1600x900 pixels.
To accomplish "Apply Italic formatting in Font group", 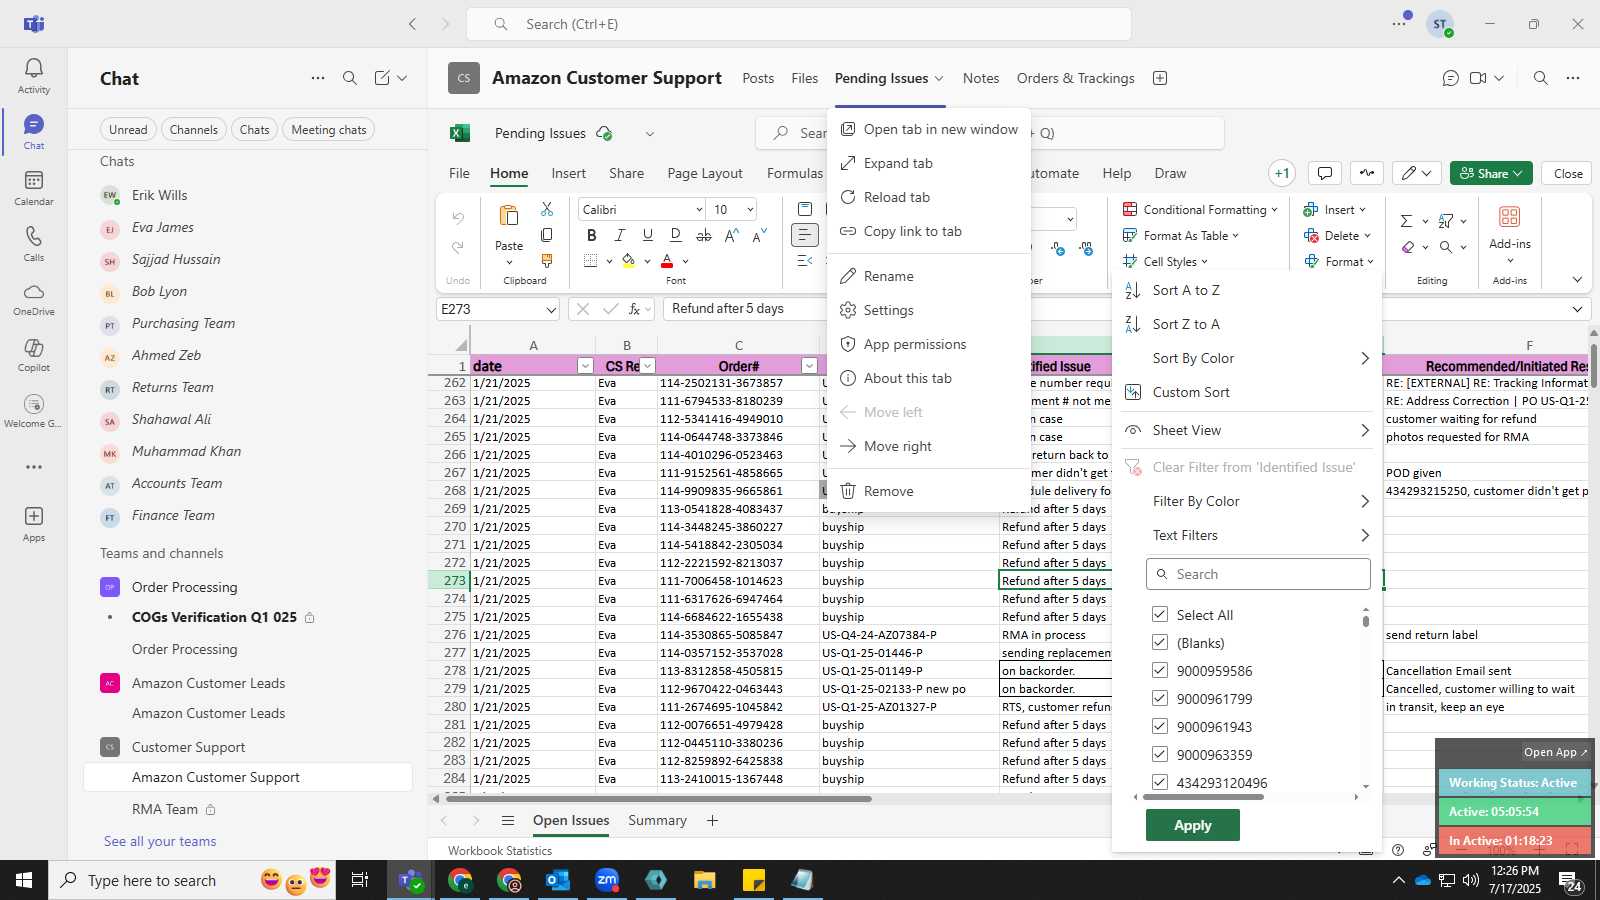I will point(619,235).
